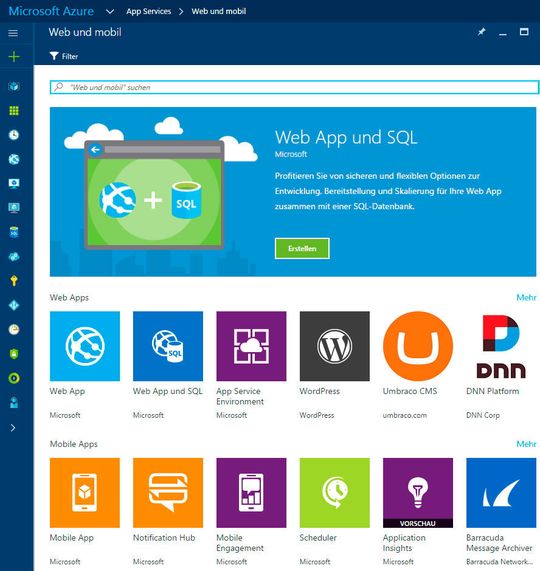Show more Mobile Apps via Mehr link
Viewport: 540px width, 571px height.
(526, 444)
